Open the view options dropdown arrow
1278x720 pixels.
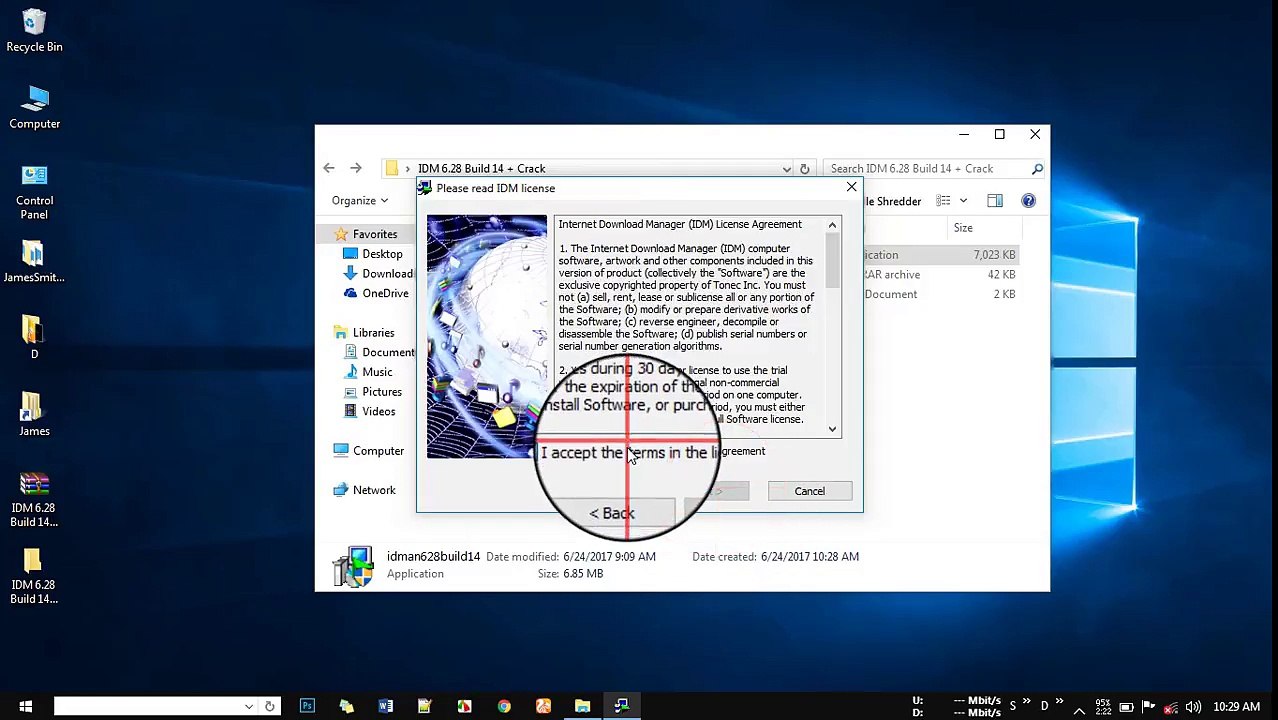[x=963, y=201]
